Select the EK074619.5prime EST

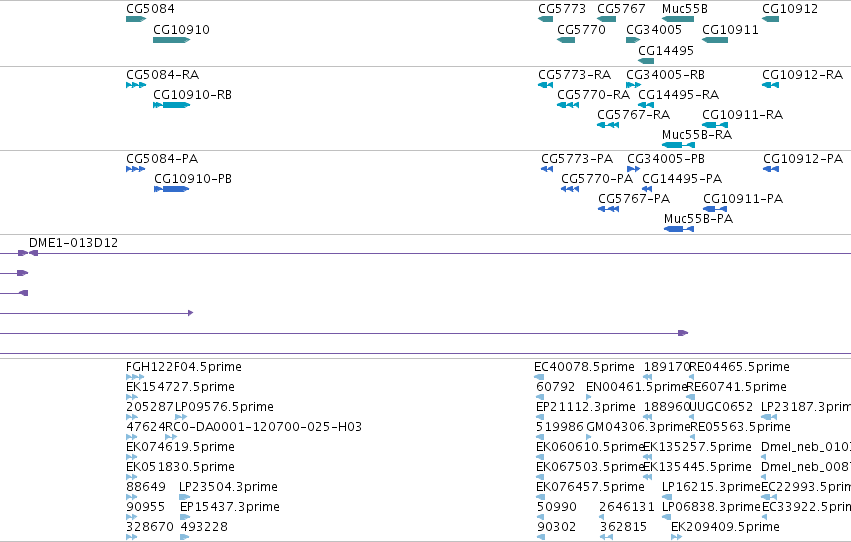coord(131,457)
